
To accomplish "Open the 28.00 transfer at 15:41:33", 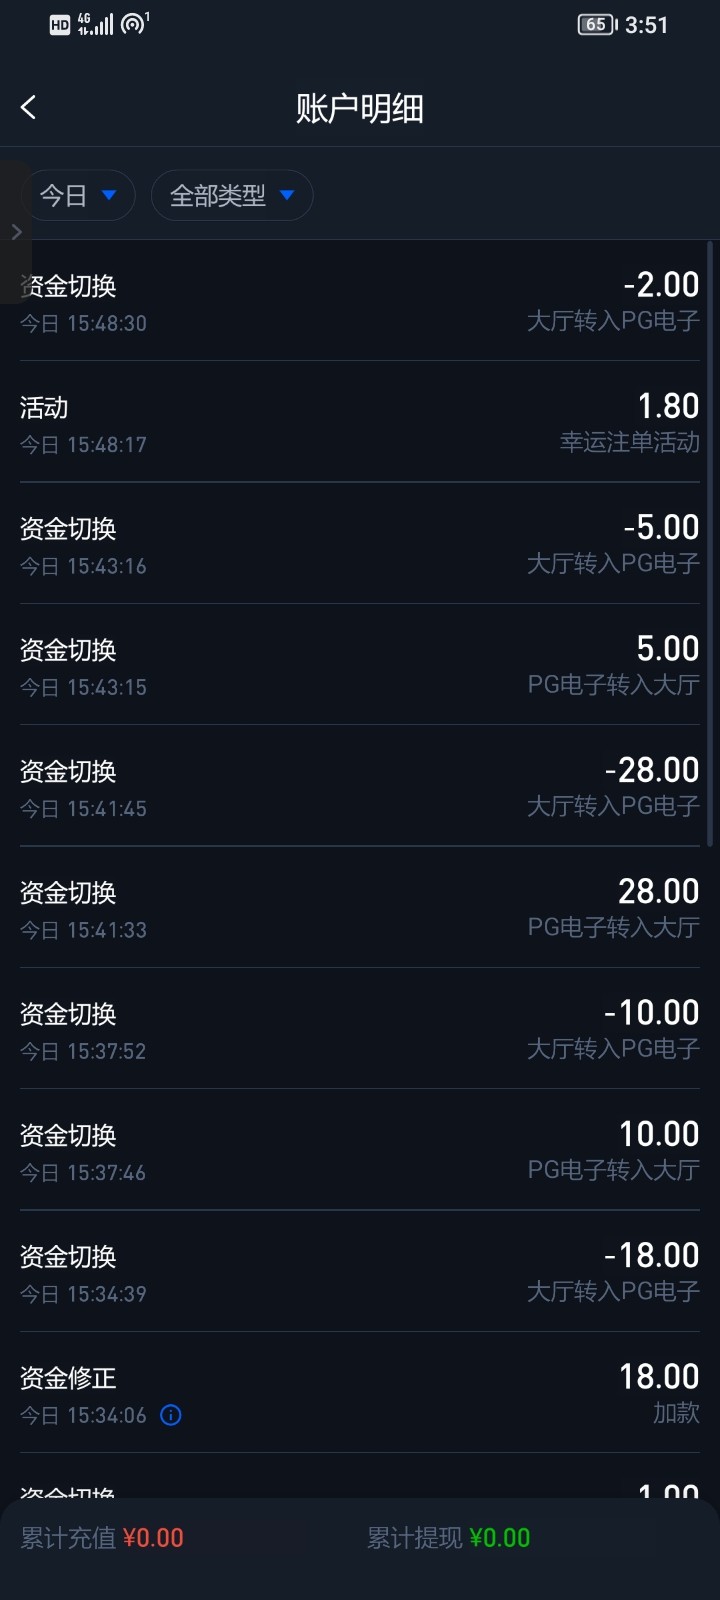I will click(360, 908).
